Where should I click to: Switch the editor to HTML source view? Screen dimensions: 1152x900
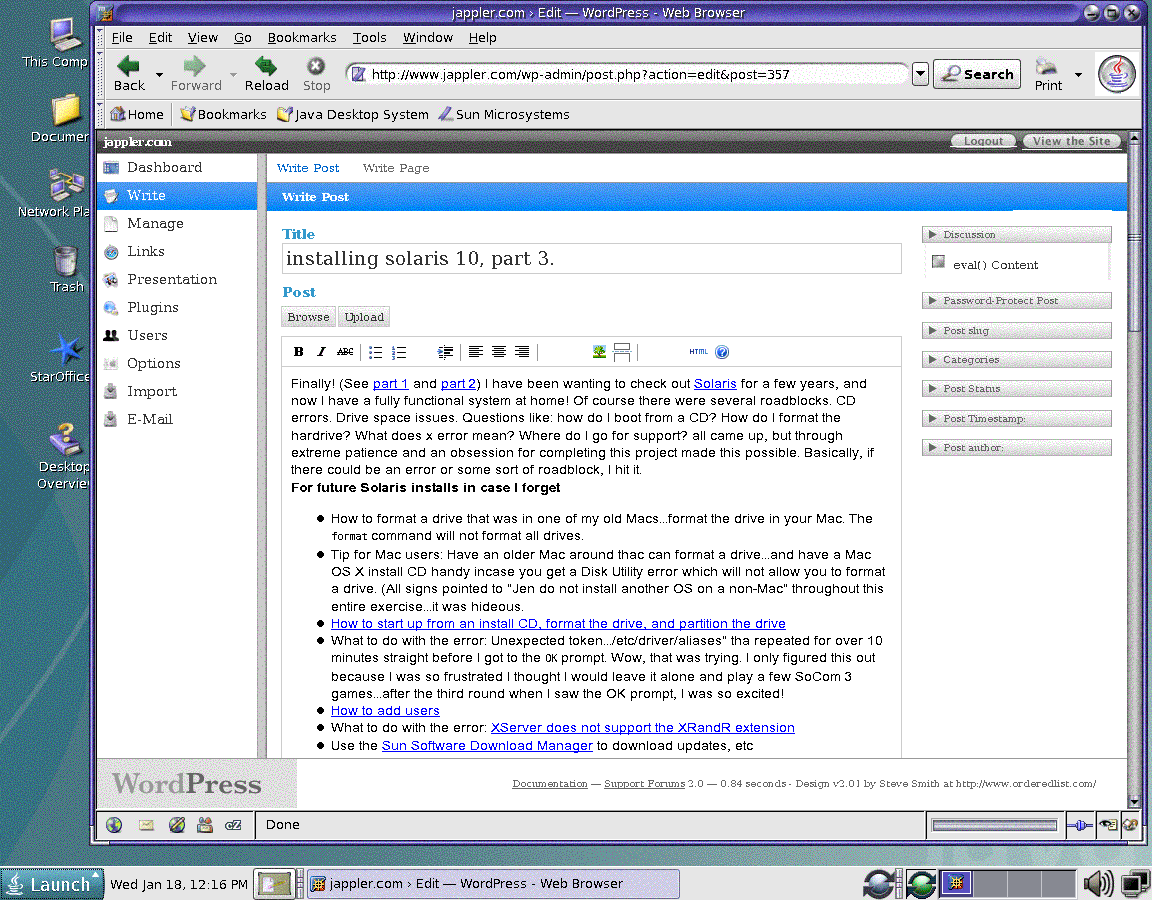coord(699,352)
